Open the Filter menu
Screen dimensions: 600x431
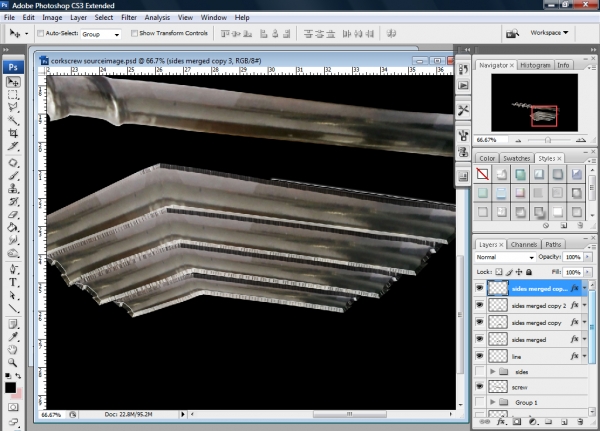[x=129, y=18]
